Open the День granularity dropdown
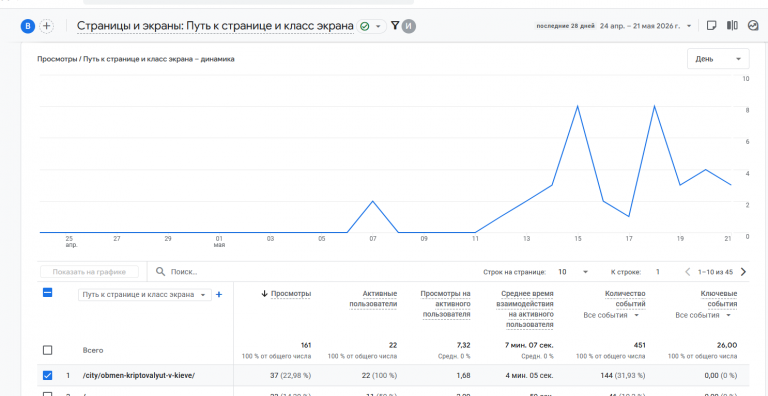Screen dimensions: 768x396 click(718, 59)
